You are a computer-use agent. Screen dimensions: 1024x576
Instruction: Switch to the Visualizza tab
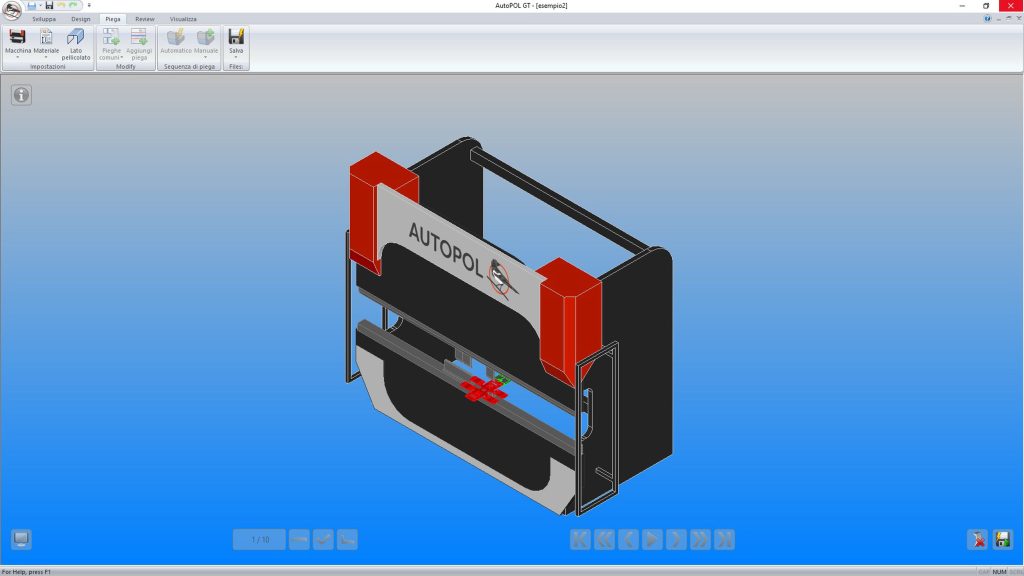click(183, 19)
